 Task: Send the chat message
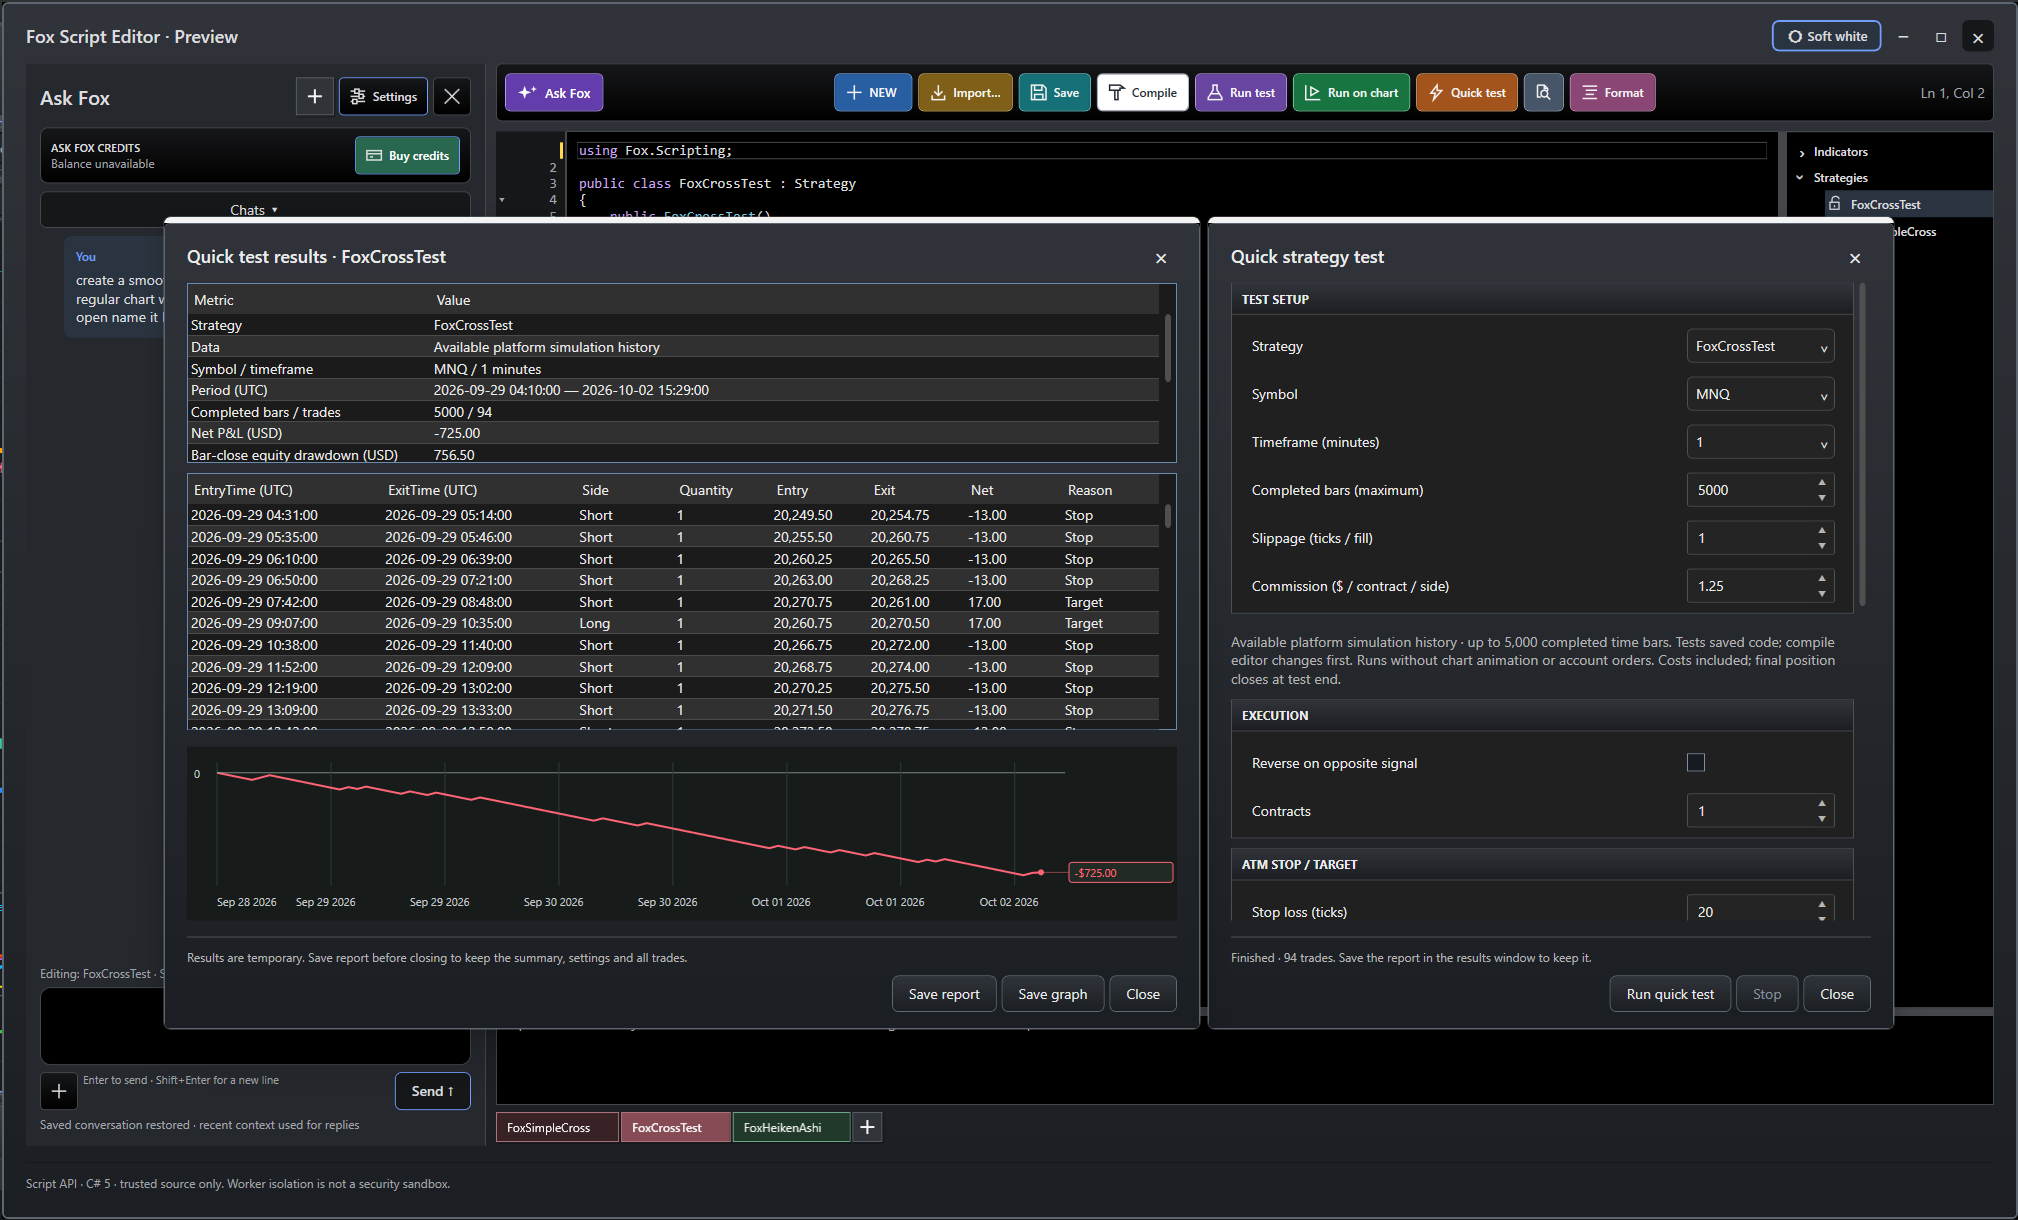tap(432, 1091)
